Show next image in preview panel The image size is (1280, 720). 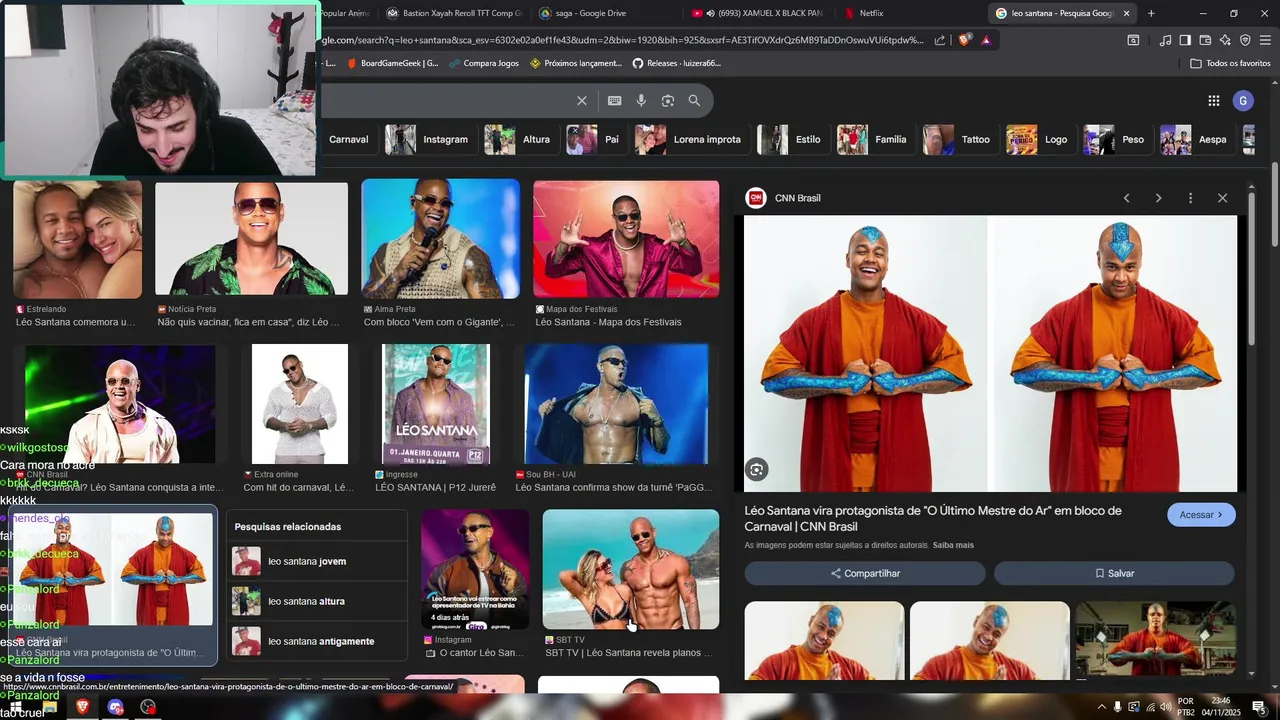(x=1158, y=198)
